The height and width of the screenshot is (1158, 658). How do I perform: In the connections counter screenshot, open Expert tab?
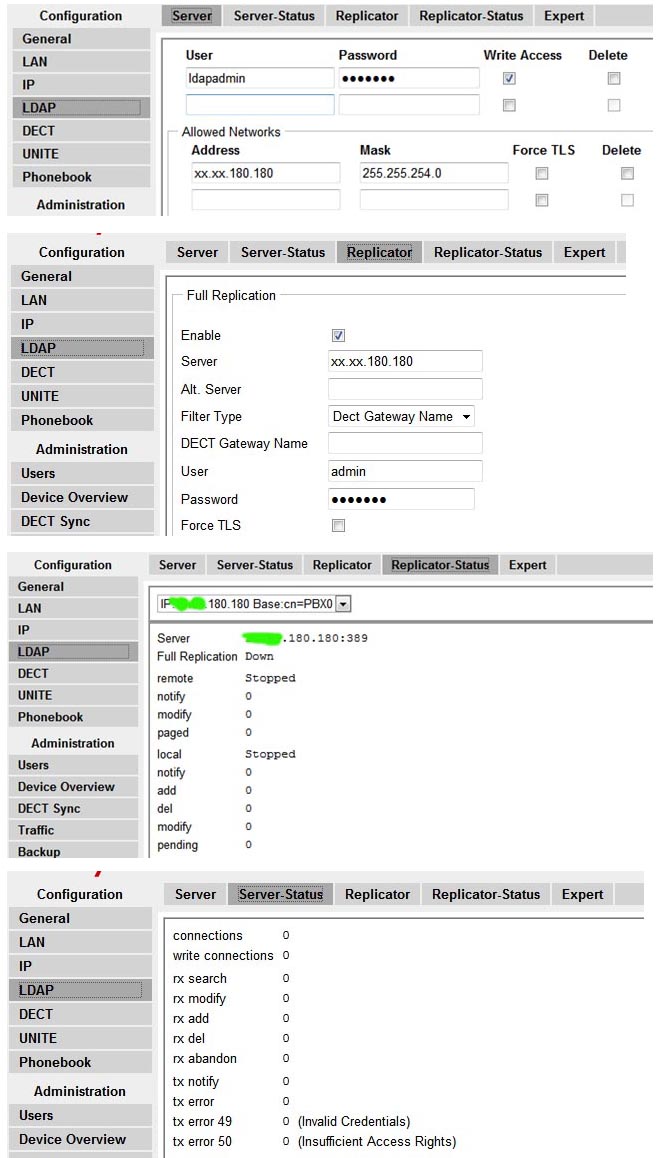(583, 894)
